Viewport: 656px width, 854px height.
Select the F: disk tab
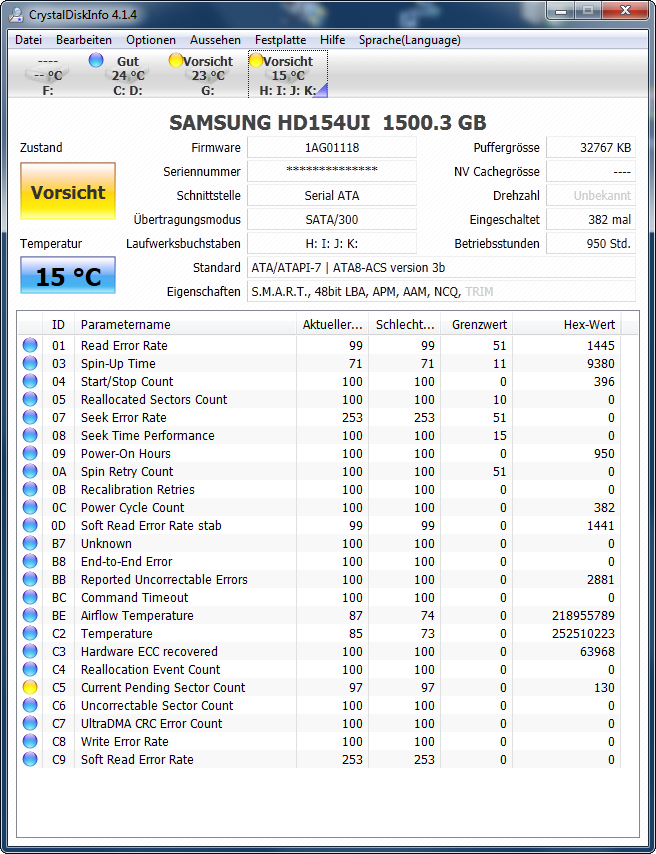(48, 76)
